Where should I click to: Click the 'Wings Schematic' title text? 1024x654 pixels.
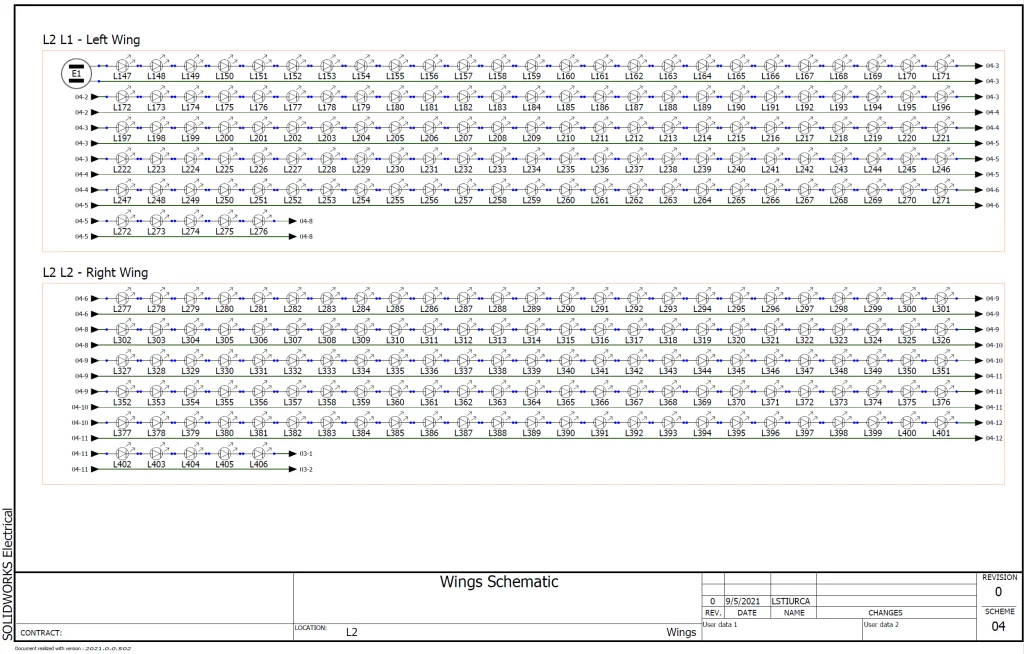pos(499,583)
